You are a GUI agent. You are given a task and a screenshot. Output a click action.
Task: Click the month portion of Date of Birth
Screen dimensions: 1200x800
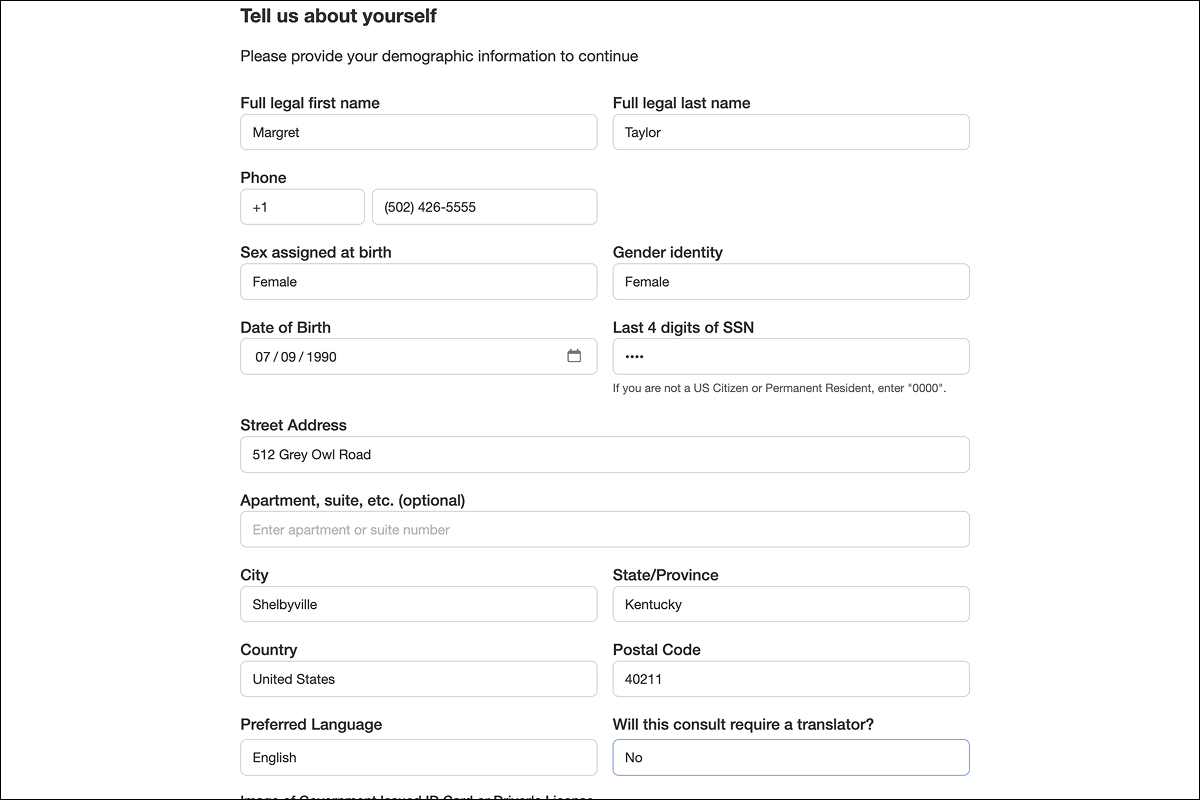pyautogui.click(x=263, y=357)
